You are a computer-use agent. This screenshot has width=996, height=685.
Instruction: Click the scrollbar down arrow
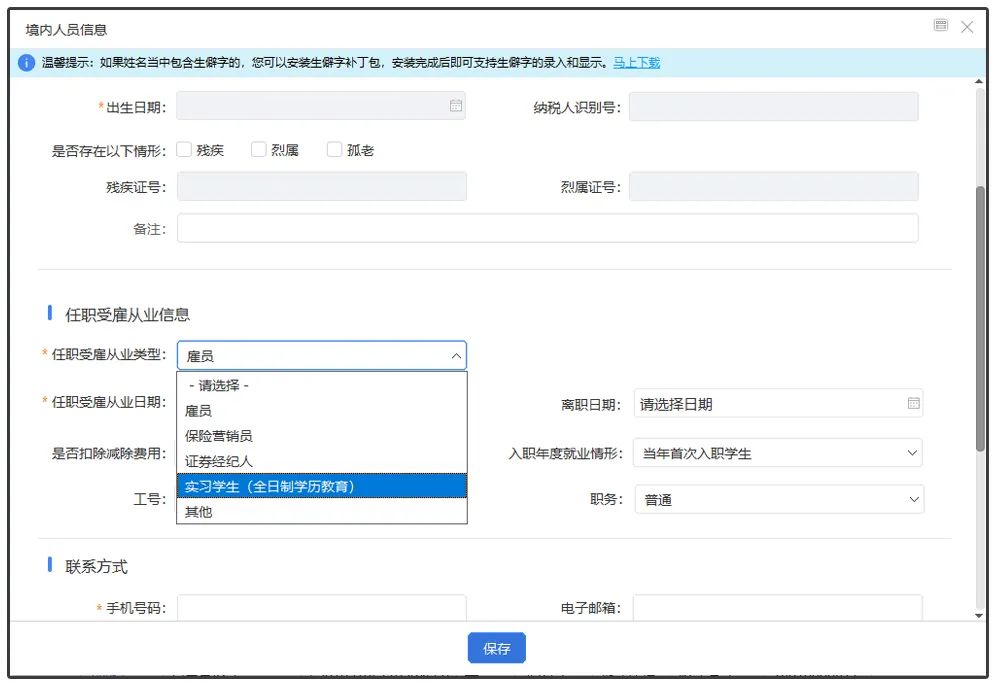[979, 615]
